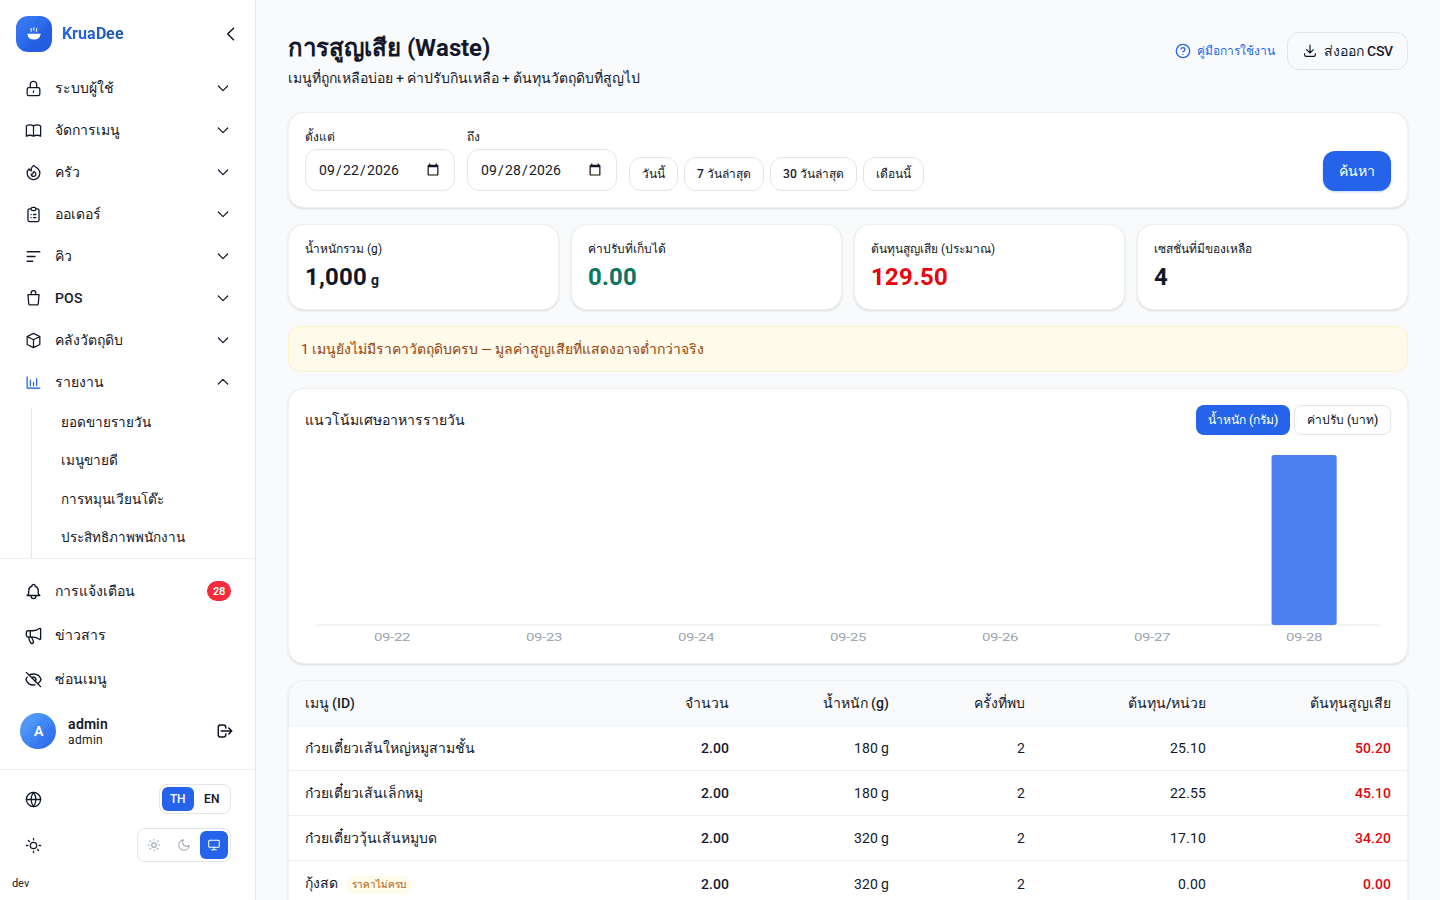Export data with ส่งออก CSV
Viewport: 1440px width, 900px height.
click(1347, 51)
